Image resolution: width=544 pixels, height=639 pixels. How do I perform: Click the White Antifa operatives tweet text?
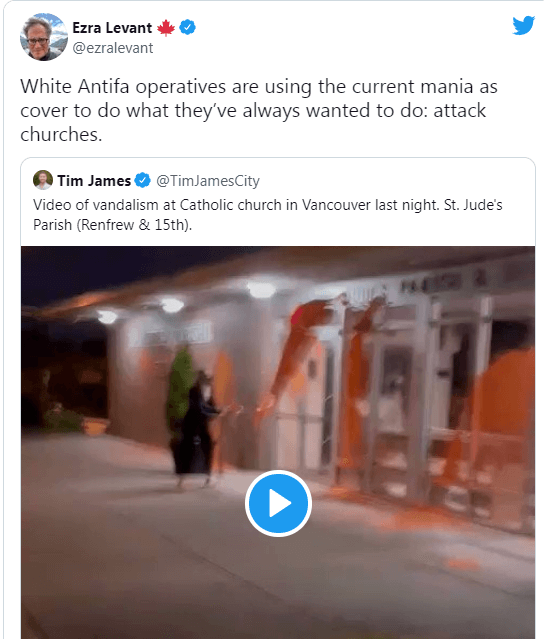coord(259,110)
